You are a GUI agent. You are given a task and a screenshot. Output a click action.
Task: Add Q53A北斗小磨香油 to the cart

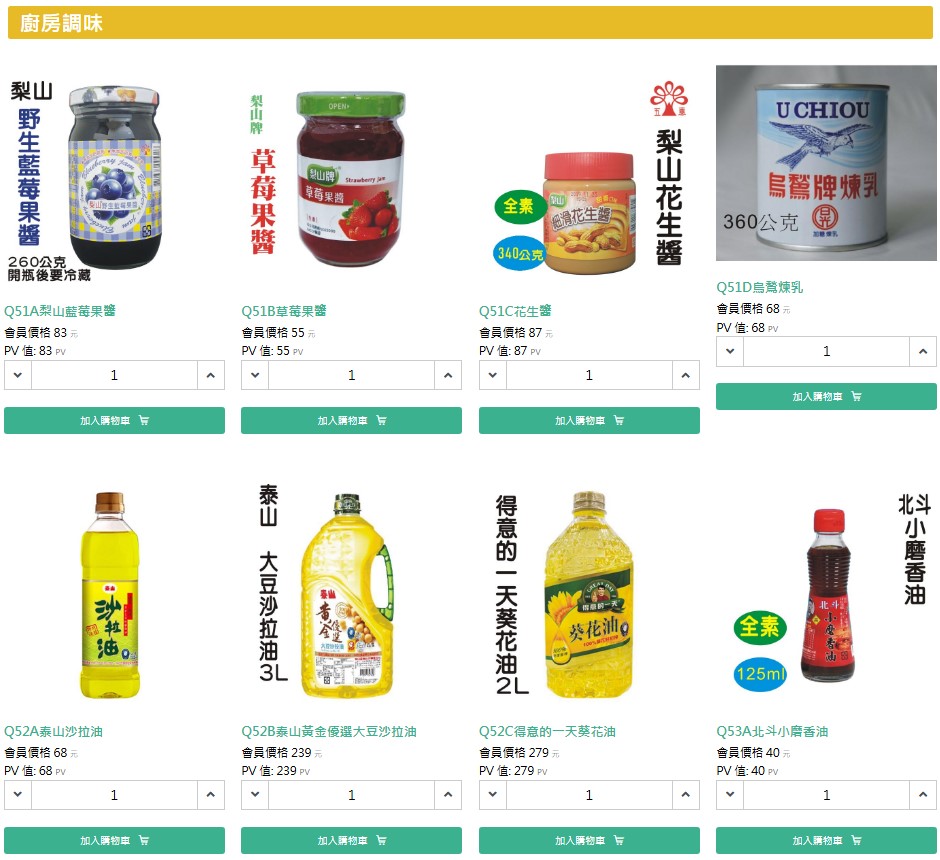[826, 841]
